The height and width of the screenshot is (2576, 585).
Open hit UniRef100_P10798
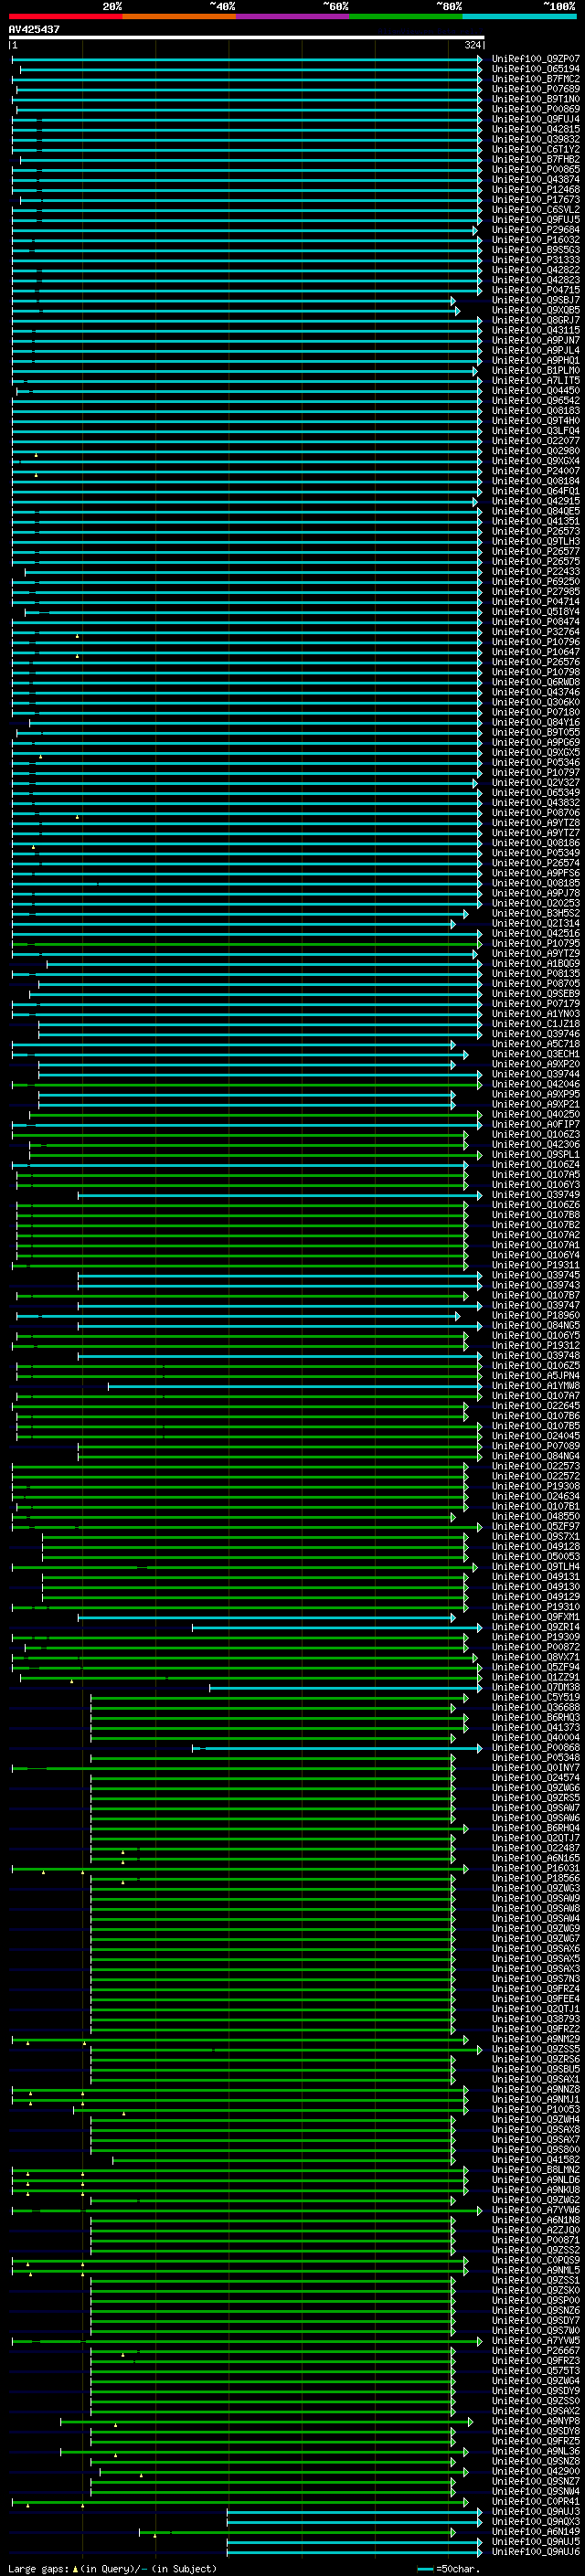pyautogui.click(x=536, y=672)
